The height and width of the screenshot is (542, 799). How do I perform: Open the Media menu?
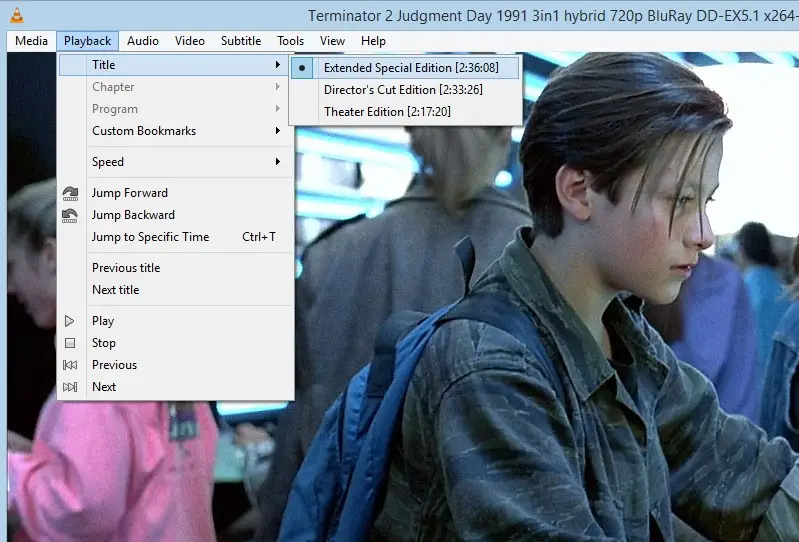pyautogui.click(x=32, y=41)
